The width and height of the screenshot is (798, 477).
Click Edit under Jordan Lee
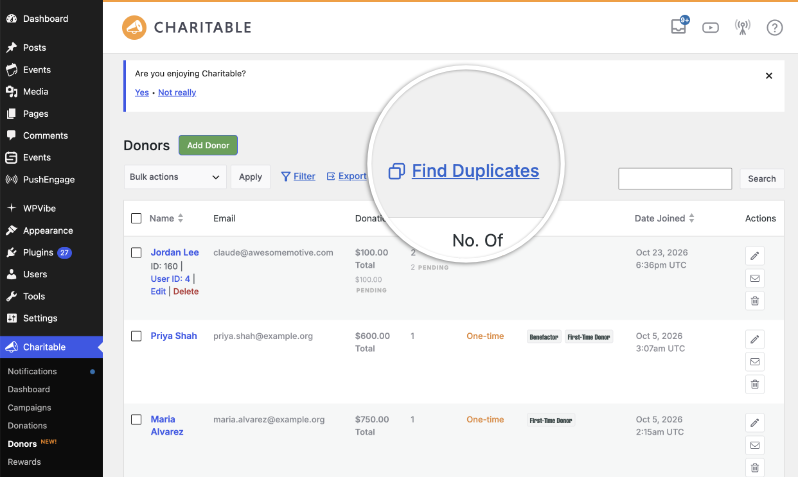pos(158,292)
